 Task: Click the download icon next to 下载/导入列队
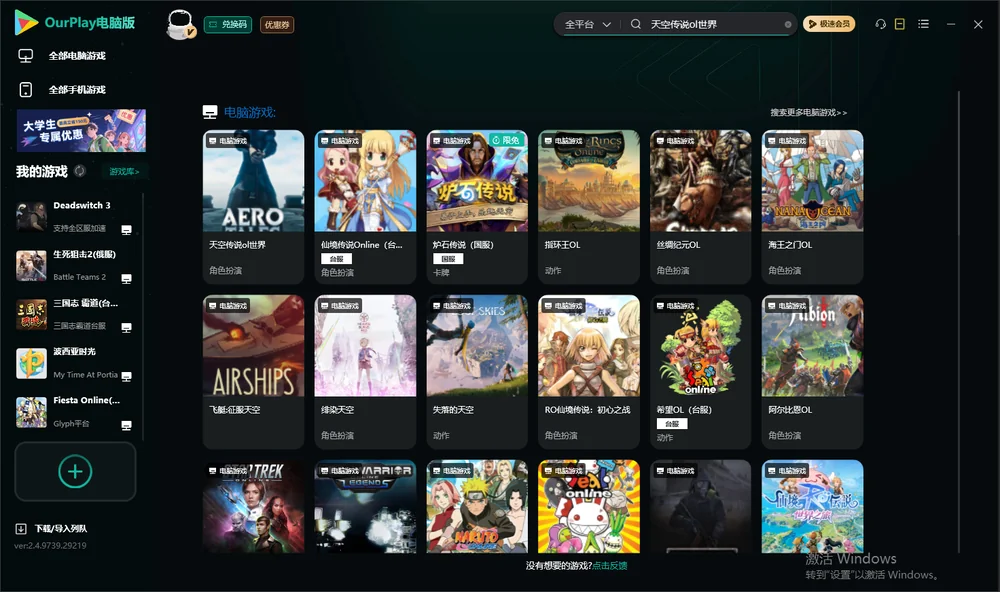coord(21,528)
